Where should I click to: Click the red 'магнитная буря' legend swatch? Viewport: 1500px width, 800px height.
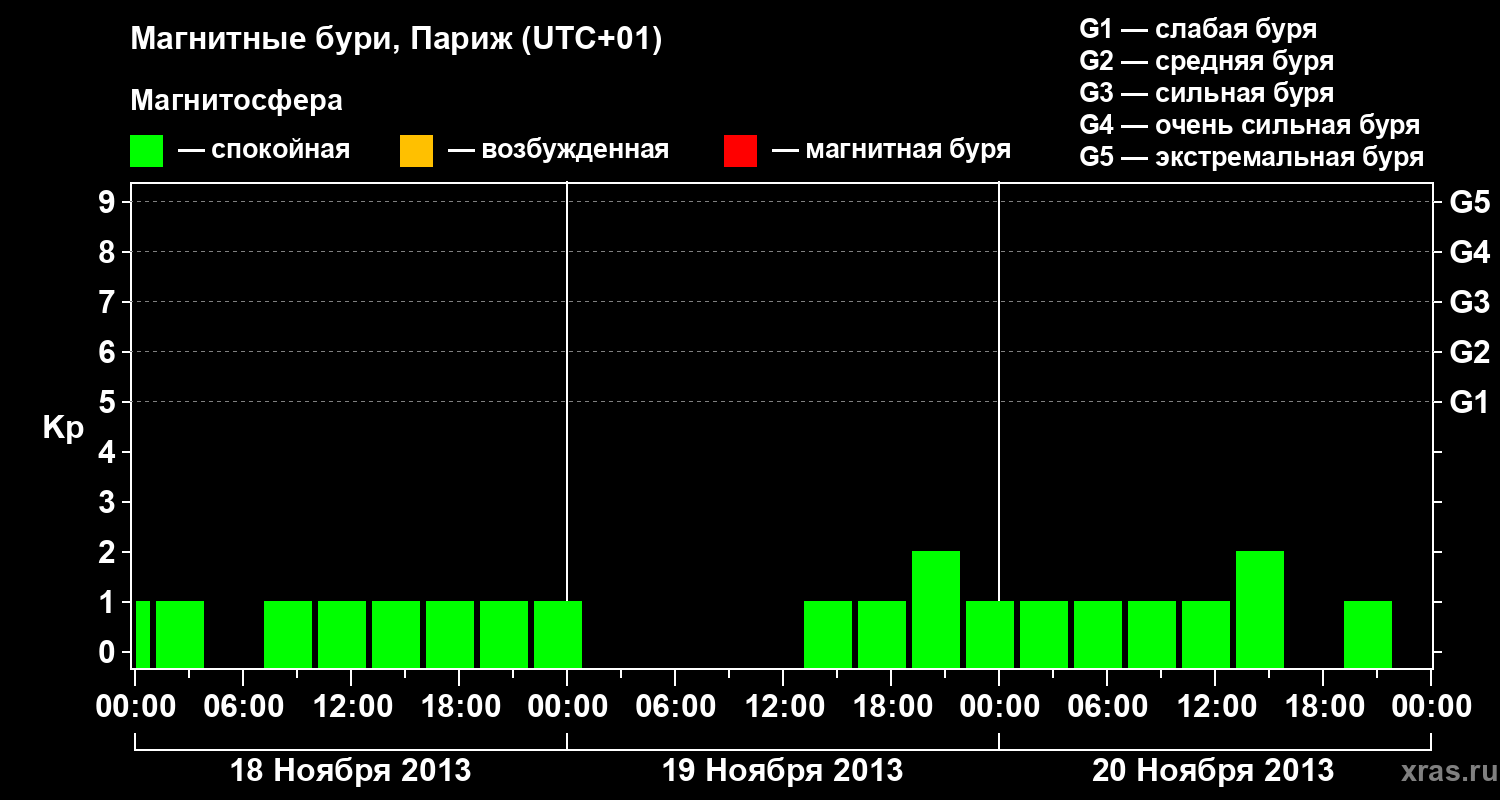[740, 151]
